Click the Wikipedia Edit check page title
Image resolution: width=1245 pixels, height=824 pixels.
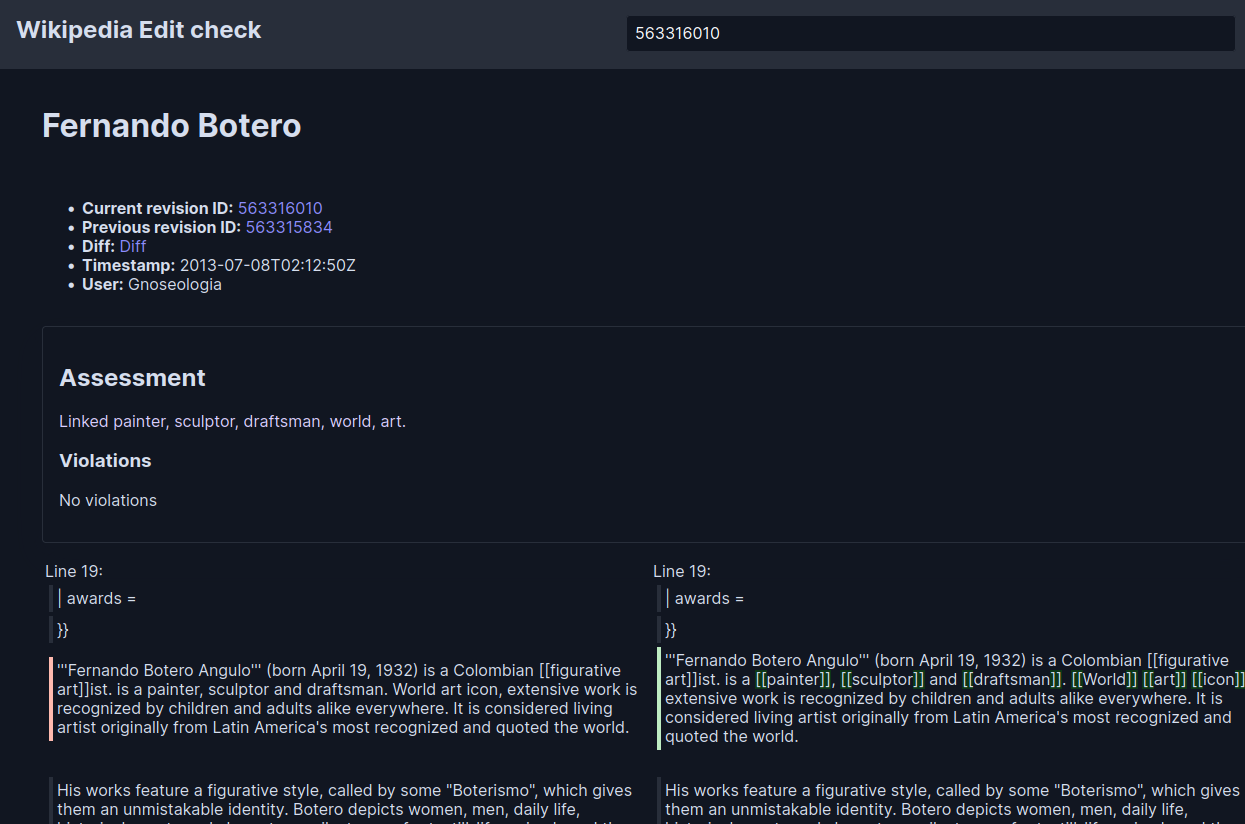pyautogui.click(x=139, y=30)
